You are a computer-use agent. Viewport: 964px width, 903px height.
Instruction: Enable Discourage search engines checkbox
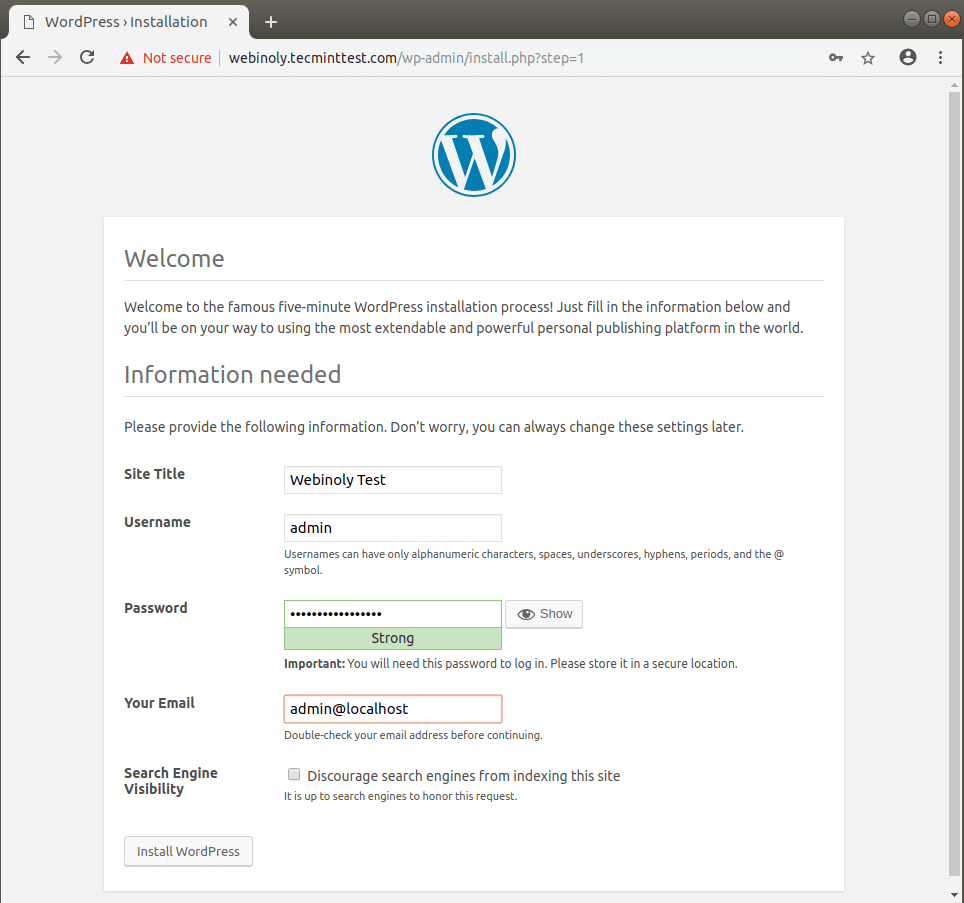294,775
